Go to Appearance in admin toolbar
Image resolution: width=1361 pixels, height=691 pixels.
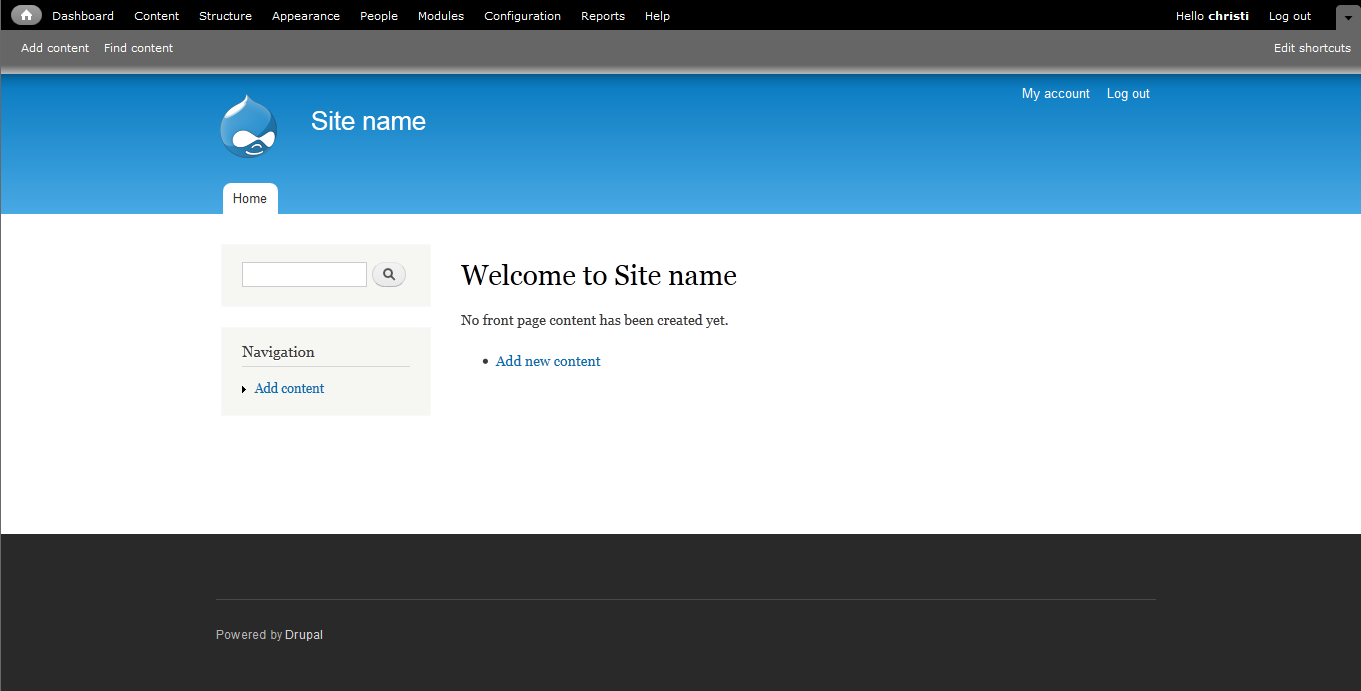point(306,16)
